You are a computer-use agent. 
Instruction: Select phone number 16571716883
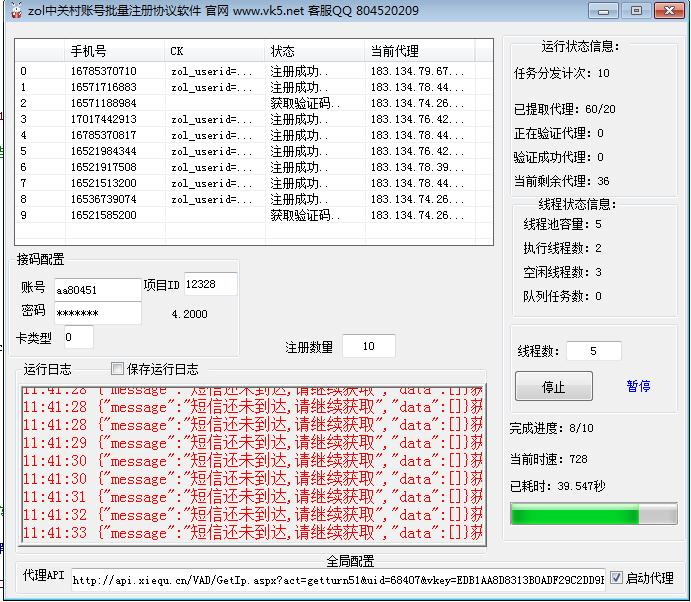(104, 87)
